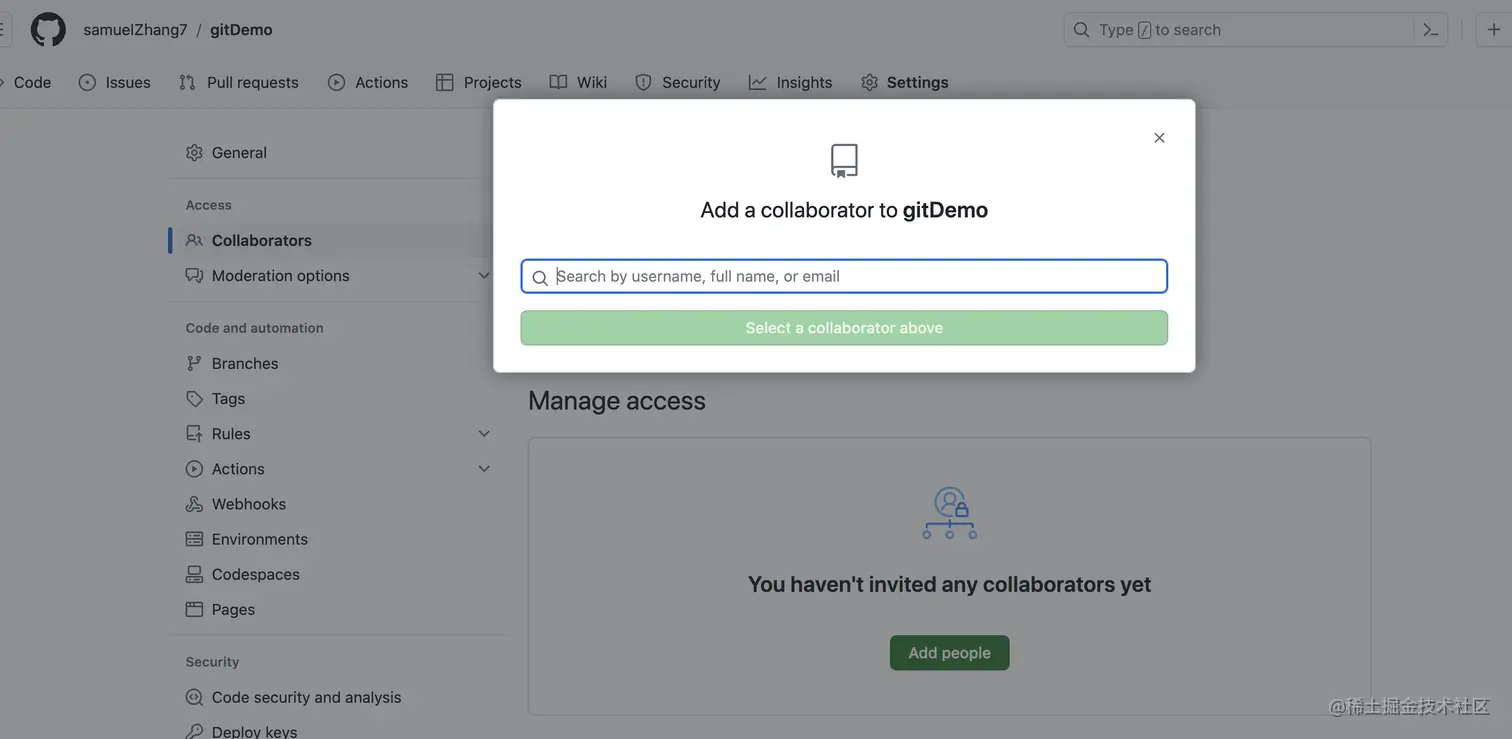Open Code security and analysis page
Image resolution: width=1512 pixels, height=739 pixels.
pyautogui.click(x=306, y=697)
